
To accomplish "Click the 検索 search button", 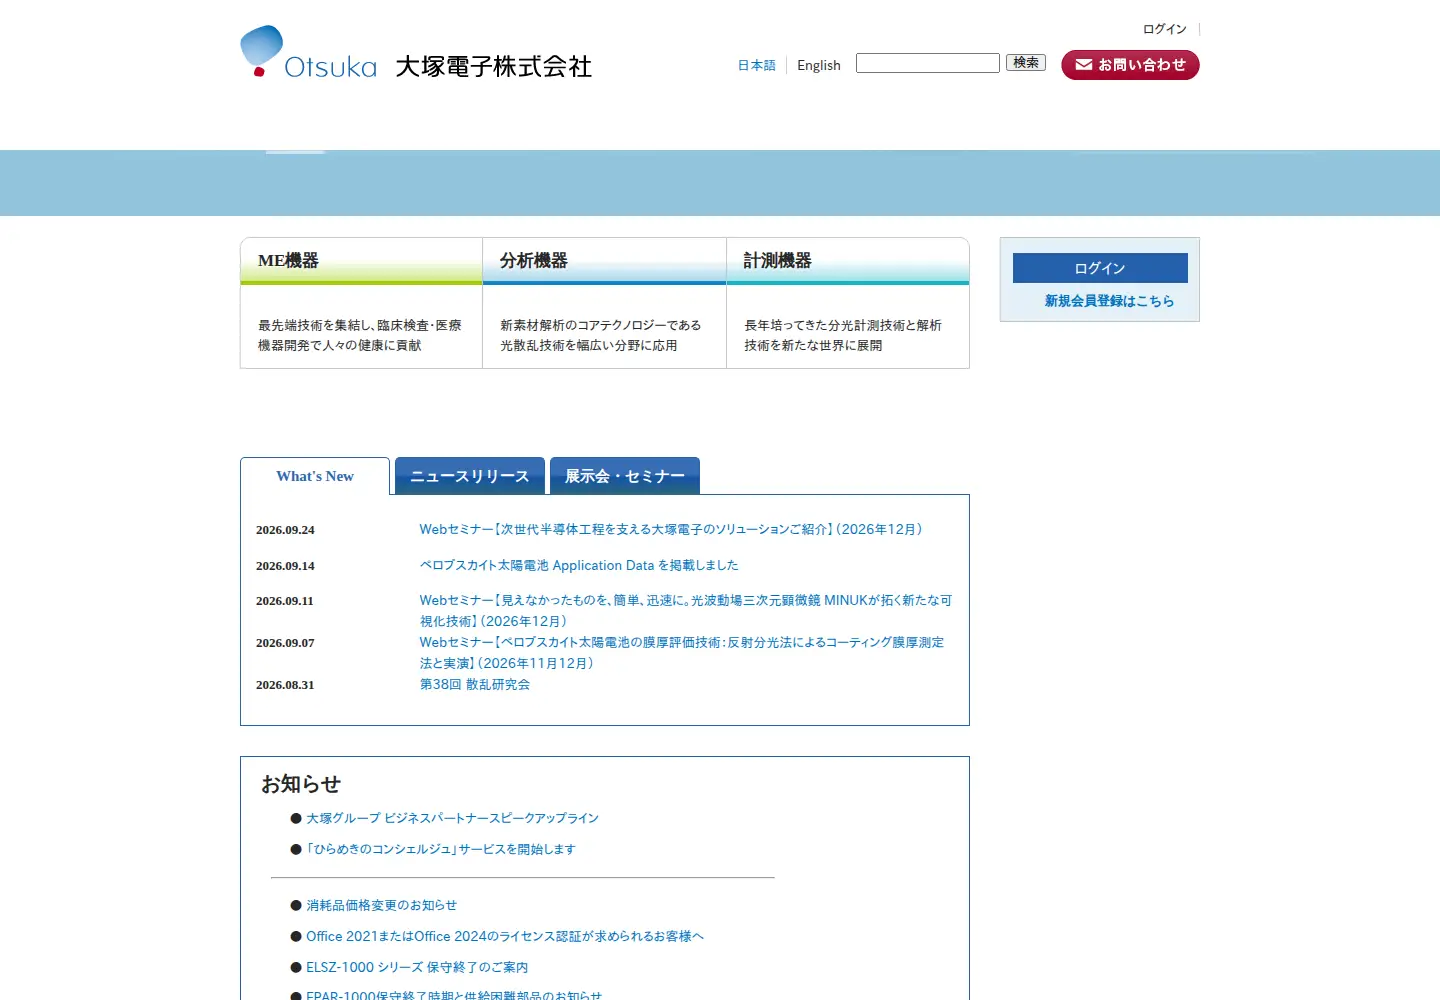I will [1026, 63].
